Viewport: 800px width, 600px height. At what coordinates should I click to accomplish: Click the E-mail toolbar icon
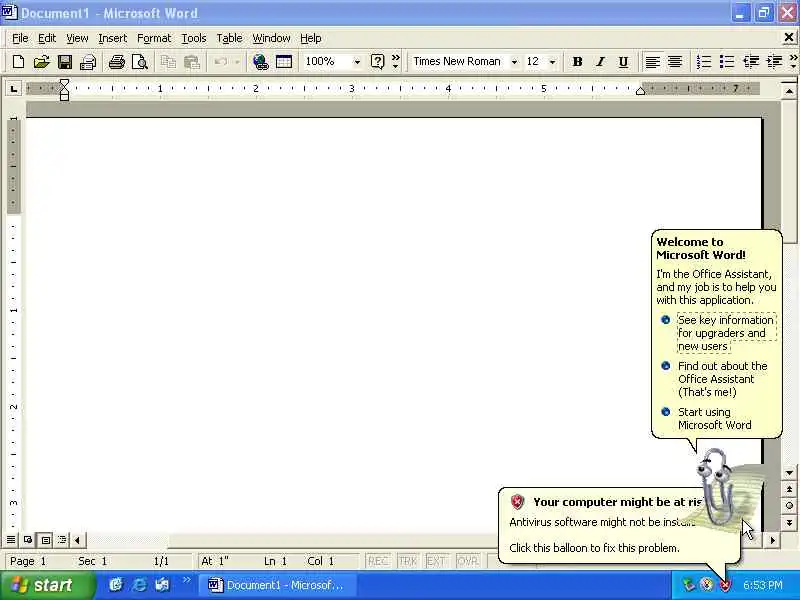click(88, 62)
